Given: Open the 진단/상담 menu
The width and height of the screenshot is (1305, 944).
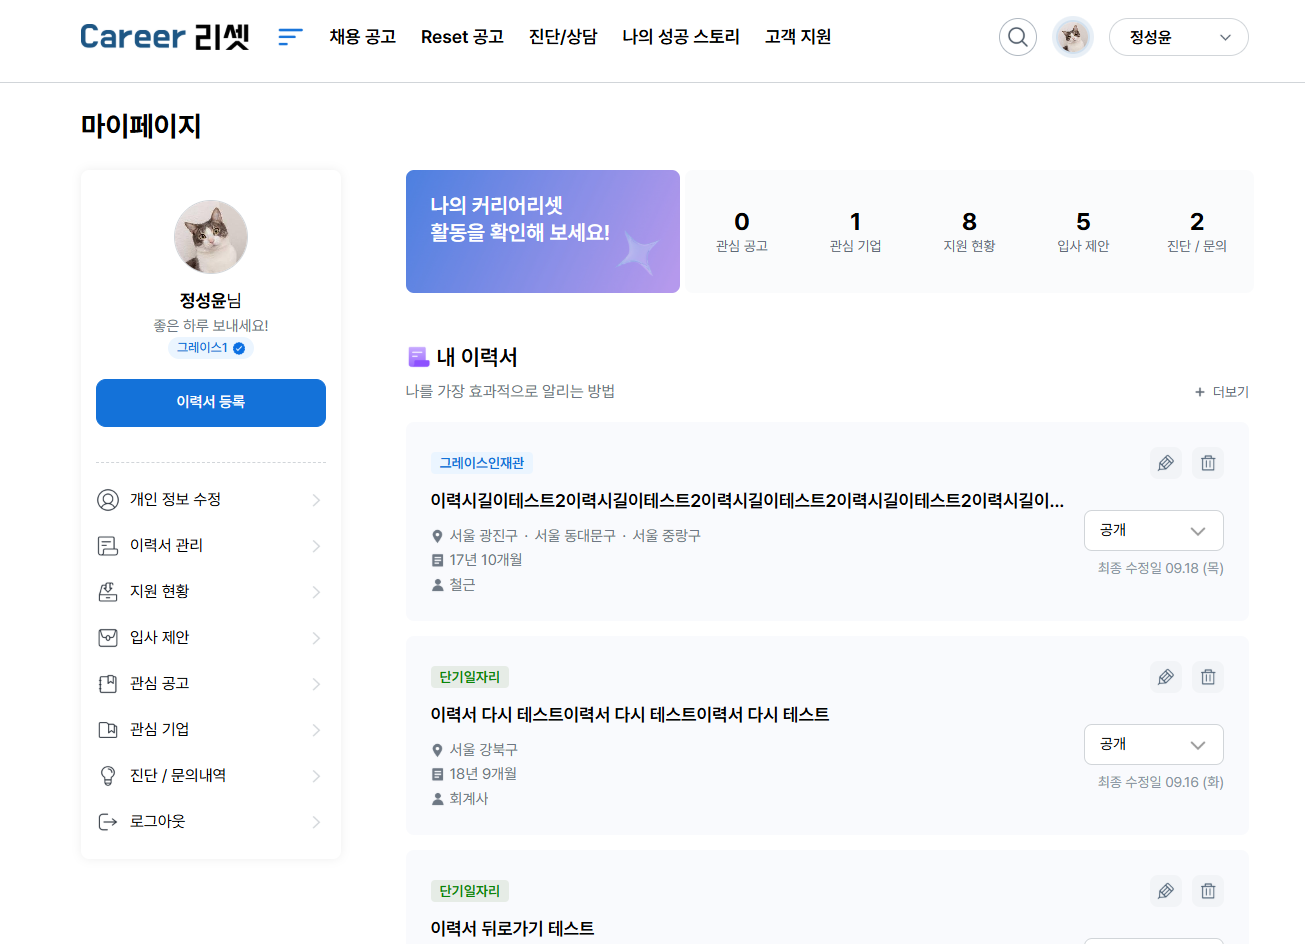Looking at the screenshot, I should (563, 37).
